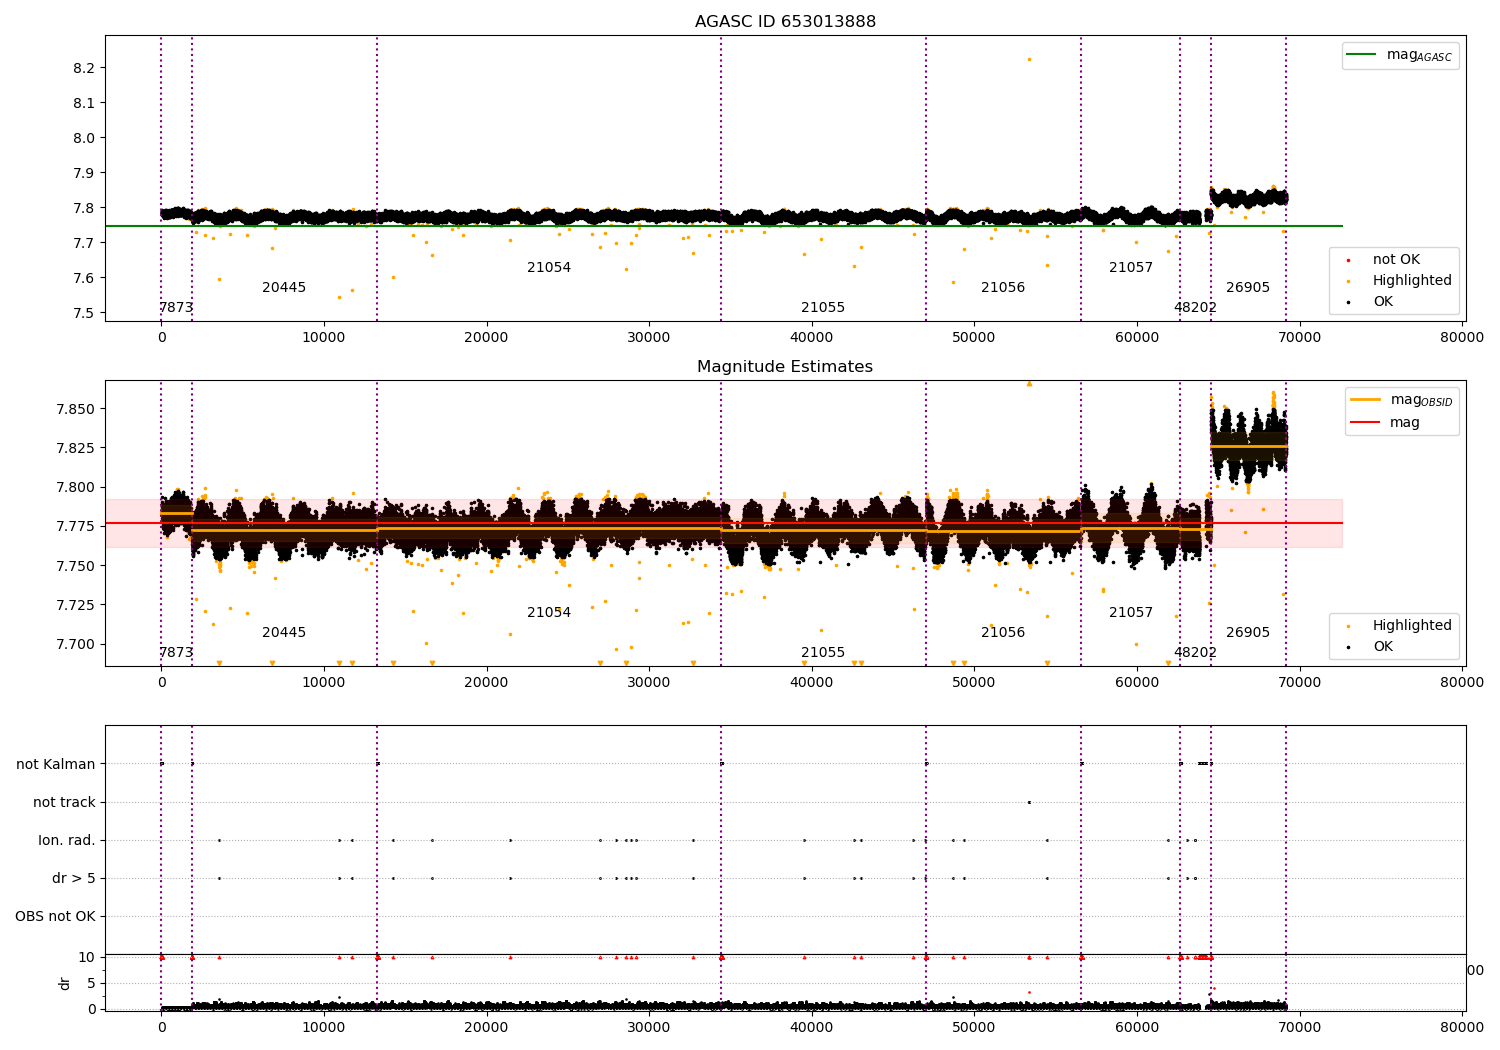Click OBSID label 48202 in Magnitude Estimates plot

(1195, 653)
